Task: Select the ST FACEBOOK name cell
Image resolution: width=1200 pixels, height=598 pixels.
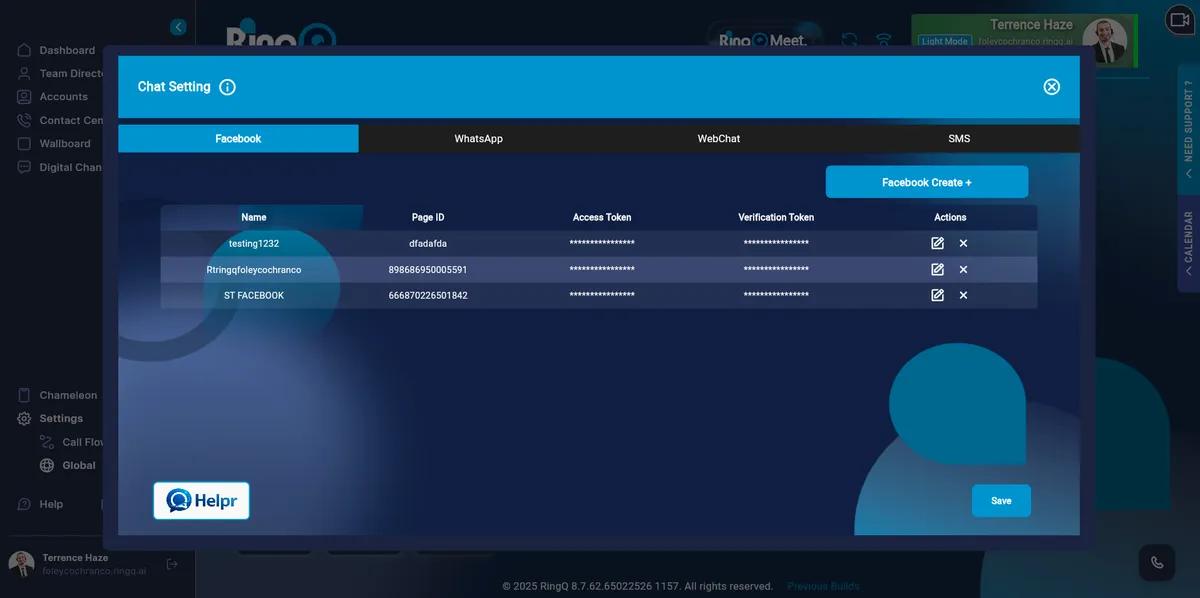Action: 254,295
